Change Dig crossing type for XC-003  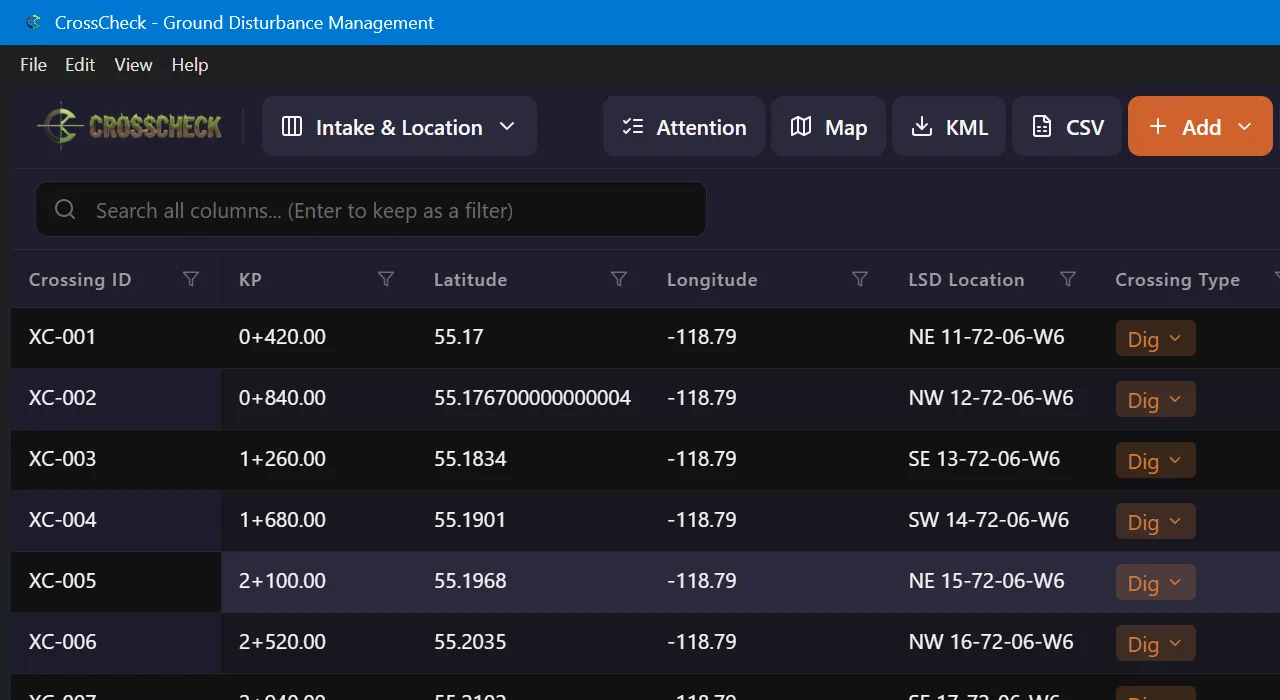pyautogui.click(x=1155, y=461)
